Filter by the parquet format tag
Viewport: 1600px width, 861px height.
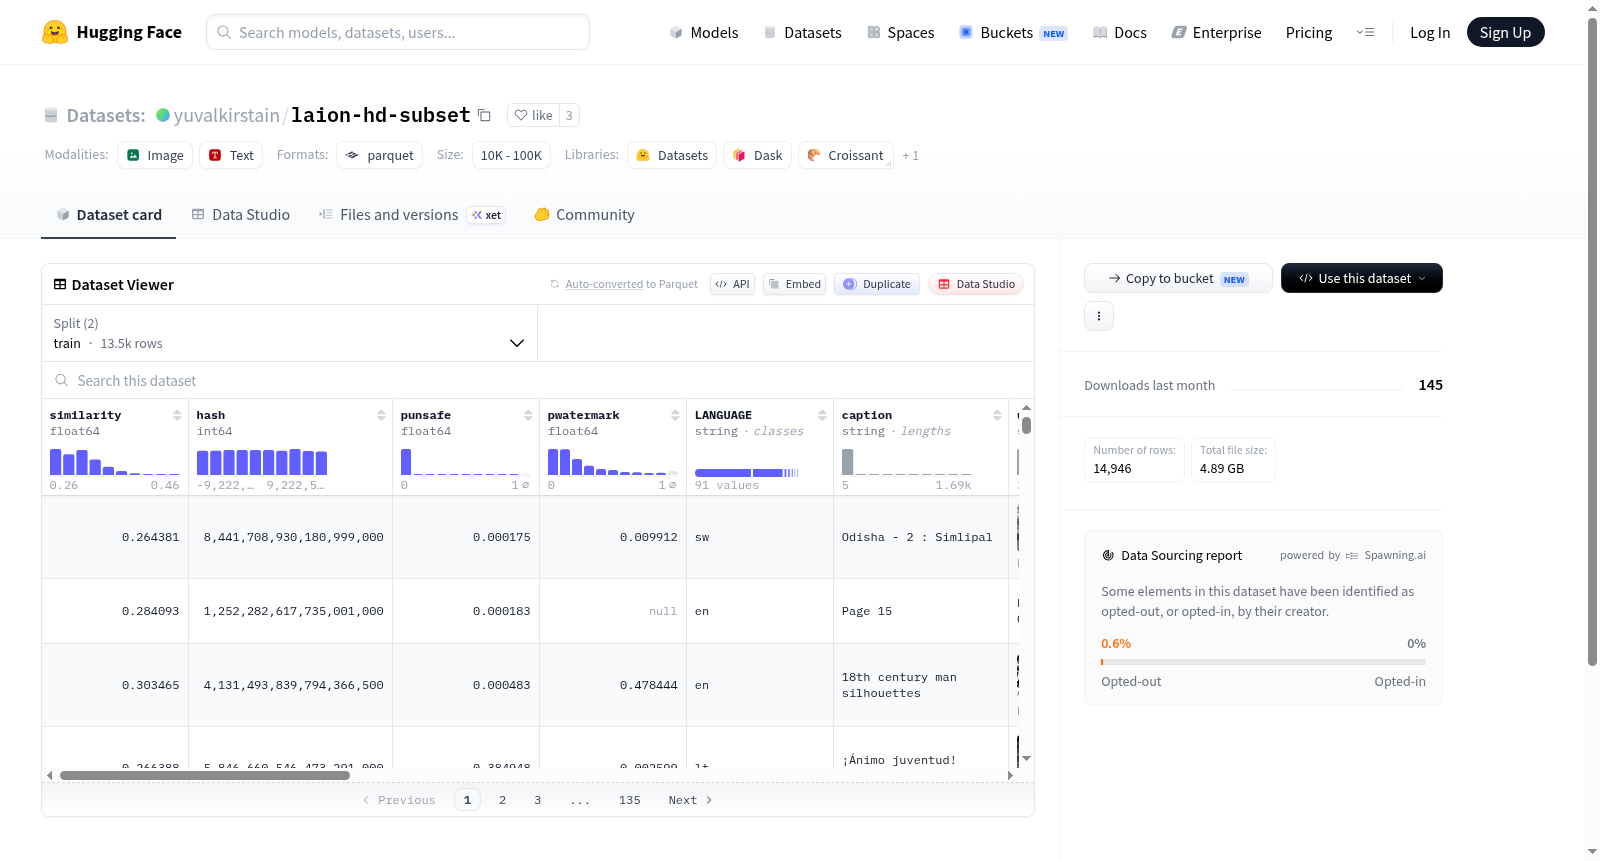(x=380, y=155)
